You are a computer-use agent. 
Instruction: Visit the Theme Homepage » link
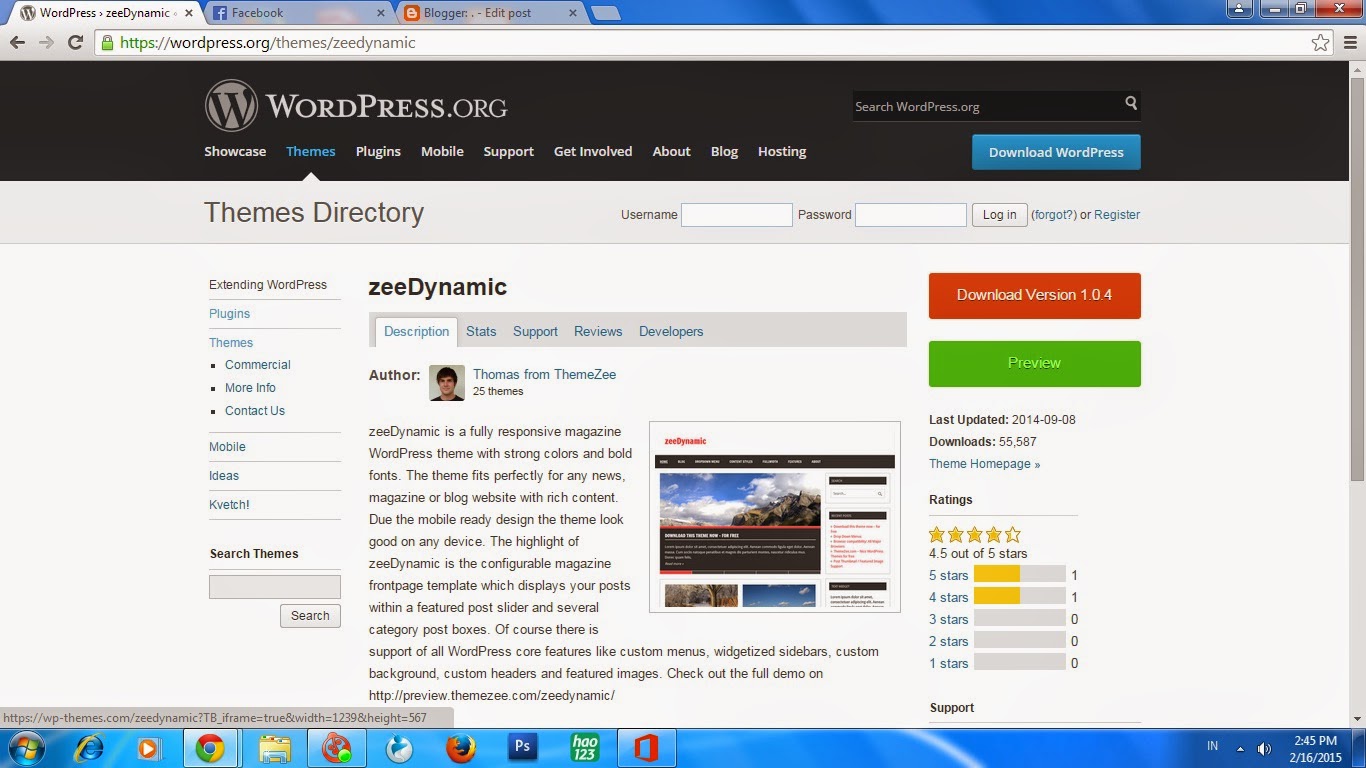tap(984, 464)
